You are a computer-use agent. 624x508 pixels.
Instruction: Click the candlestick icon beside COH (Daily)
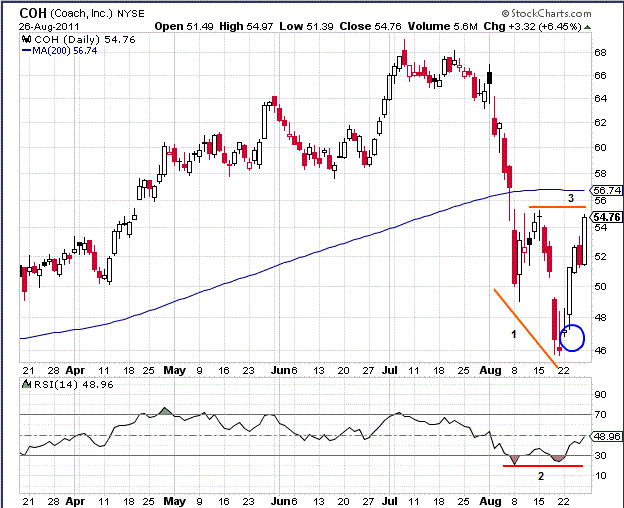pos(25,39)
